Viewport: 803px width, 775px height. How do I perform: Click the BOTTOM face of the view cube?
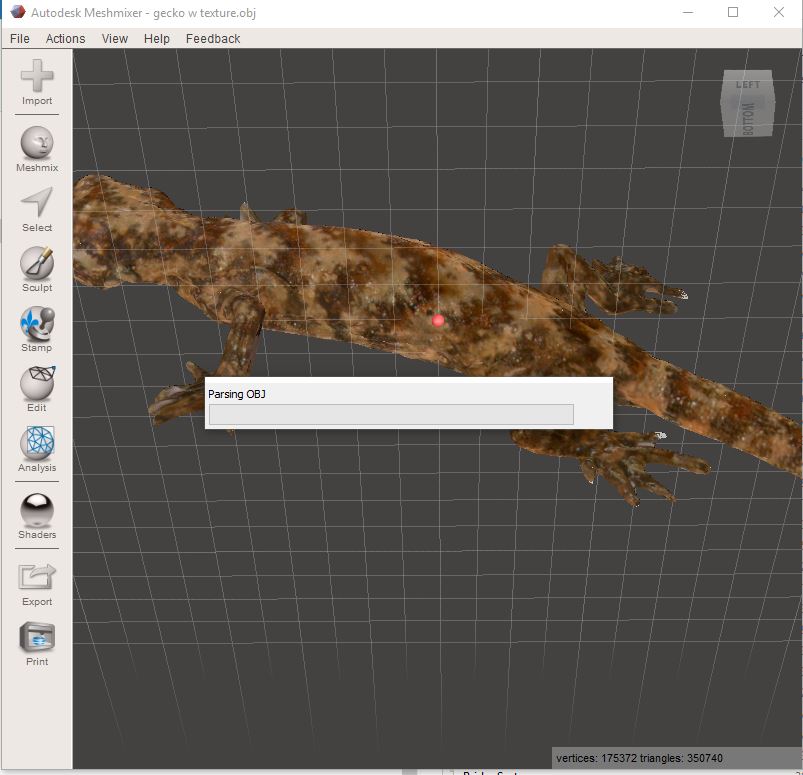point(749,117)
